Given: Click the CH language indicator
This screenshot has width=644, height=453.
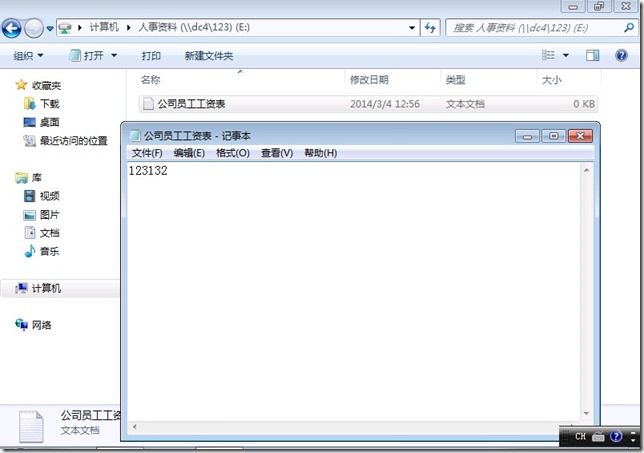Looking at the screenshot, I should [x=580, y=436].
